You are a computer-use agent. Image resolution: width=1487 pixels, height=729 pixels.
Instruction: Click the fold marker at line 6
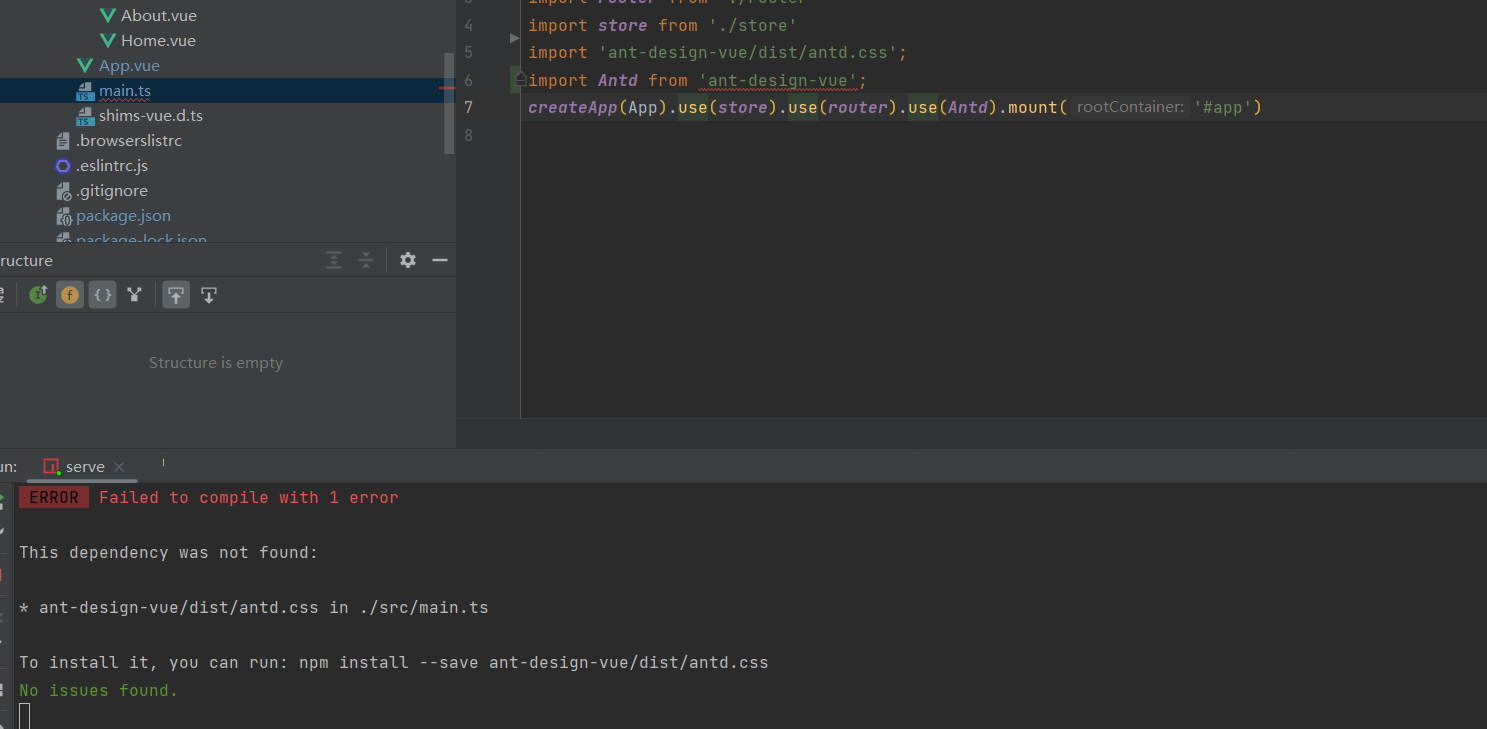tap(521, 80)
